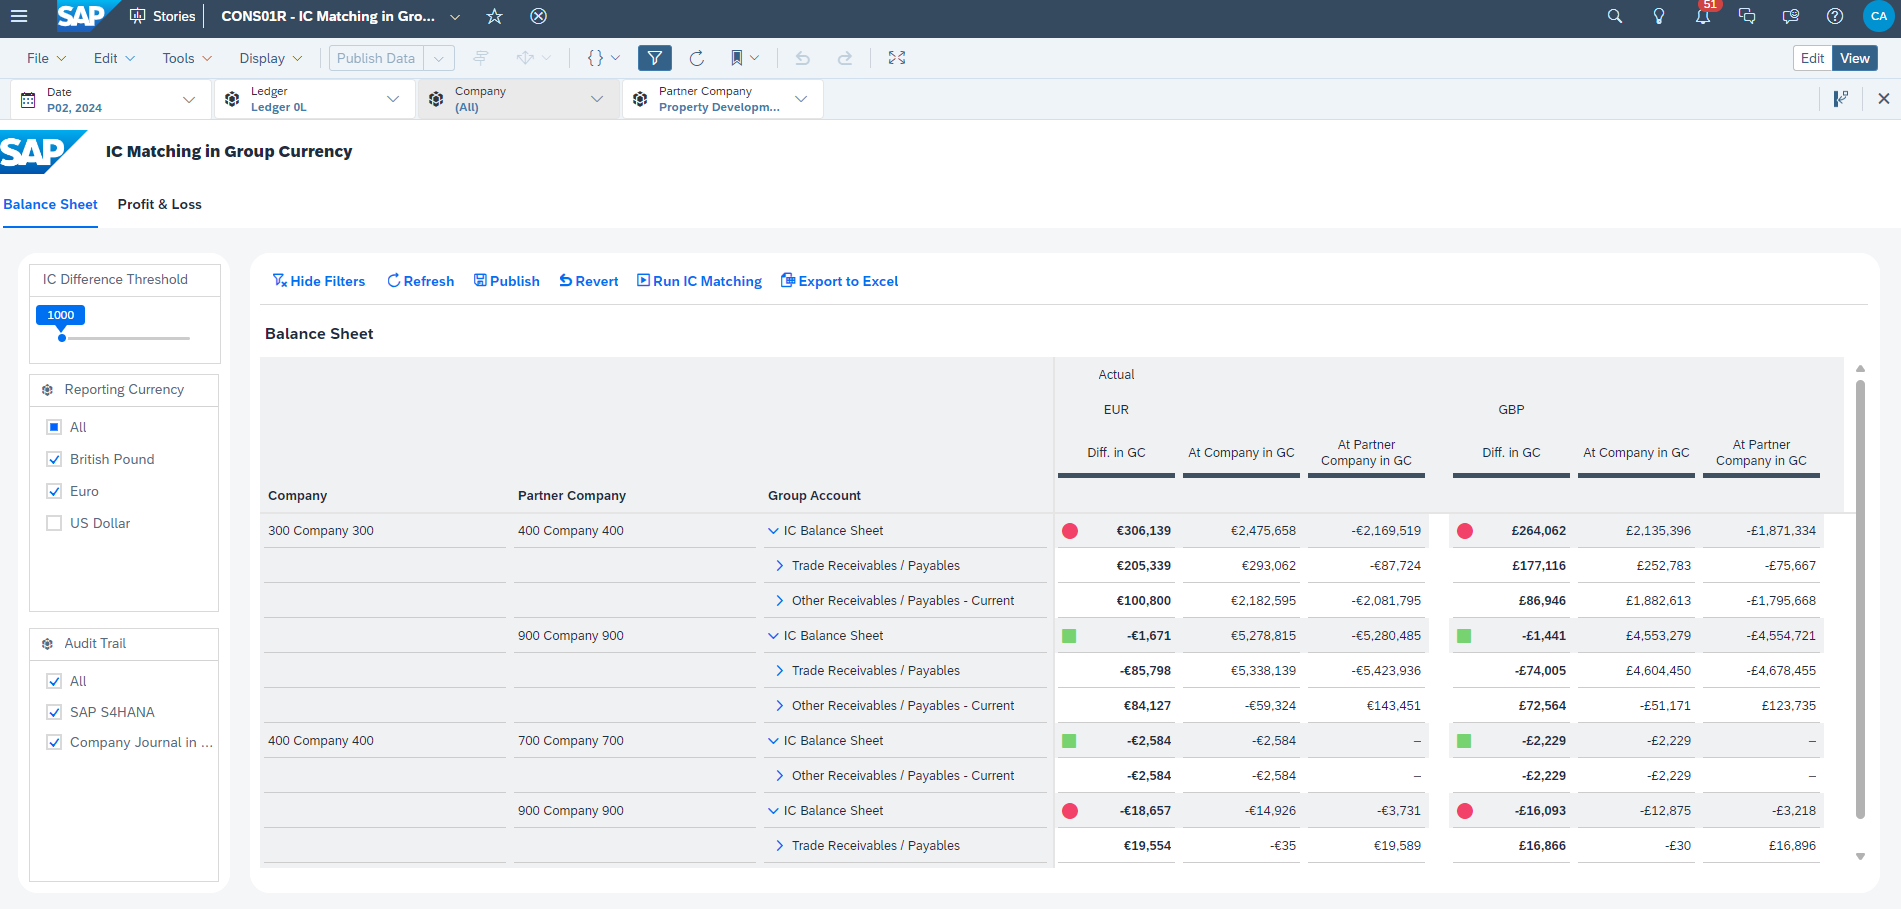
Task: Open the Edit menu
Action: click(114, 58)
